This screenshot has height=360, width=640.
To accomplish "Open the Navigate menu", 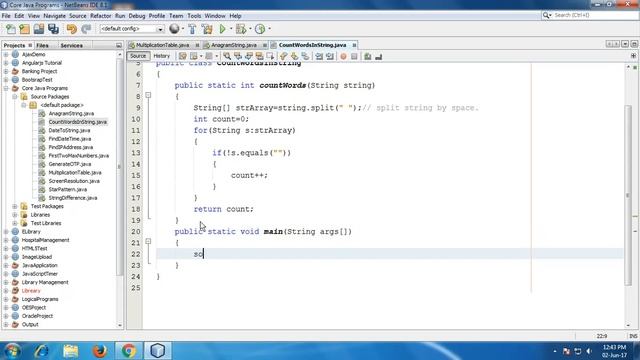I will [54, 16].
